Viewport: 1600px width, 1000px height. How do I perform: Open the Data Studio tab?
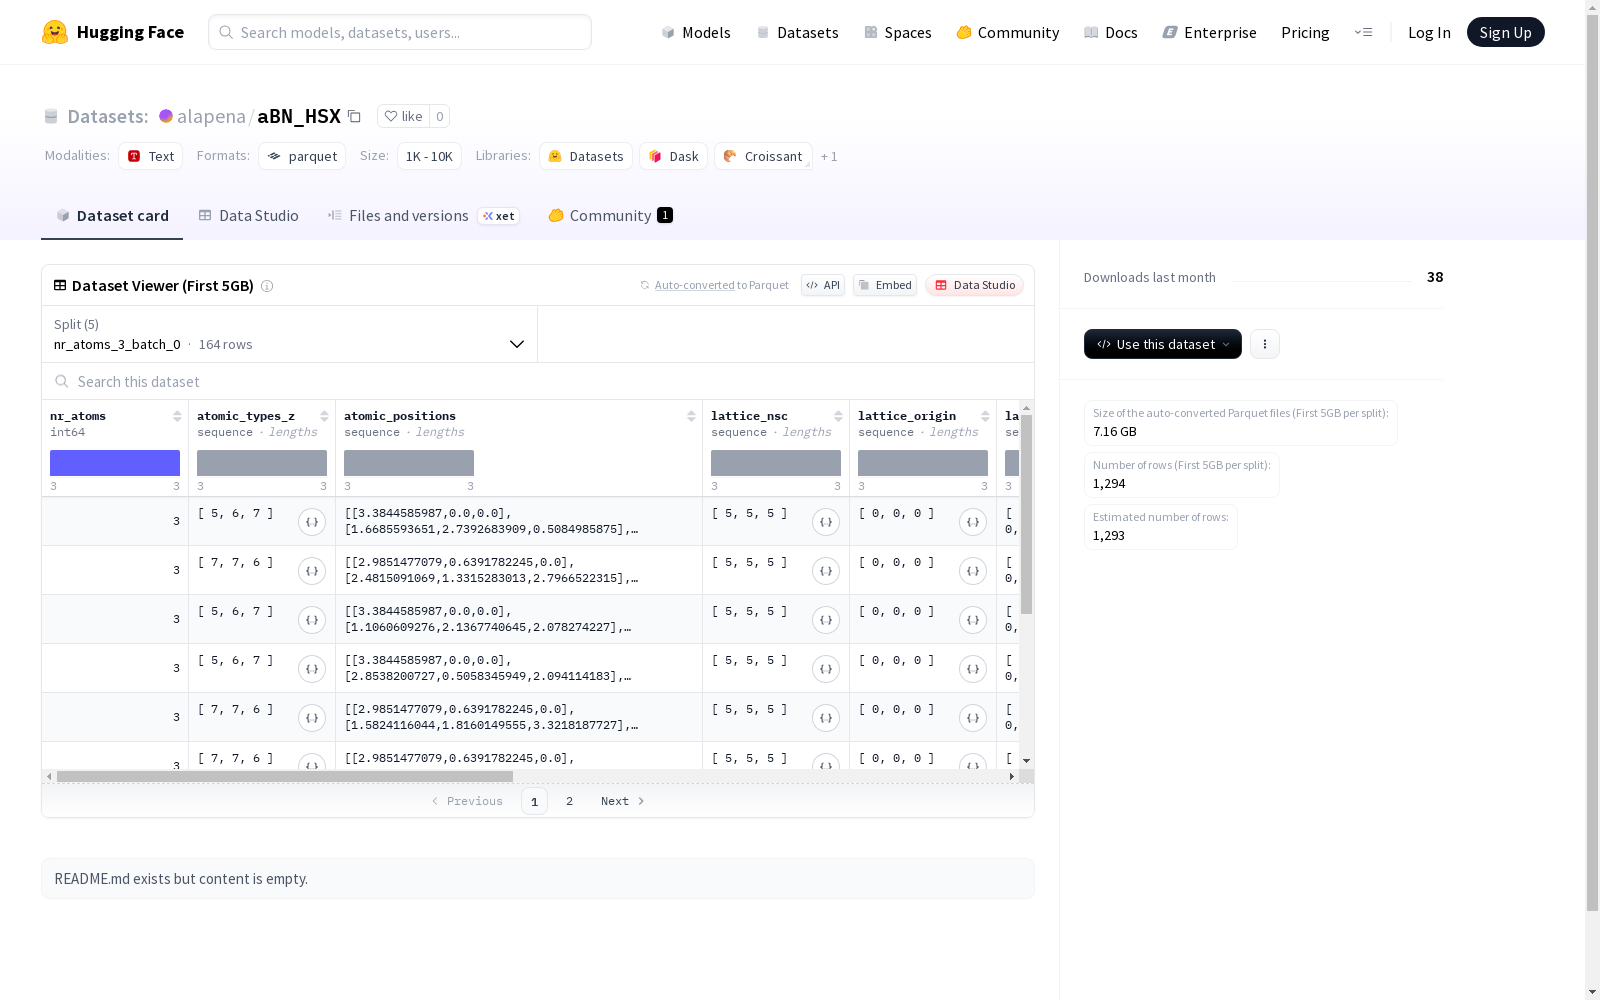click(249, 216)
